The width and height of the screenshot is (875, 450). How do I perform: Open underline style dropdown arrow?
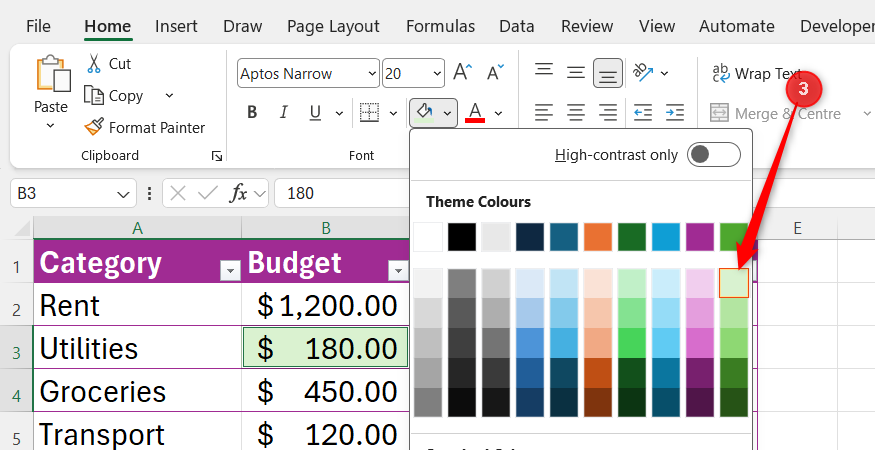tap(339, 113)
